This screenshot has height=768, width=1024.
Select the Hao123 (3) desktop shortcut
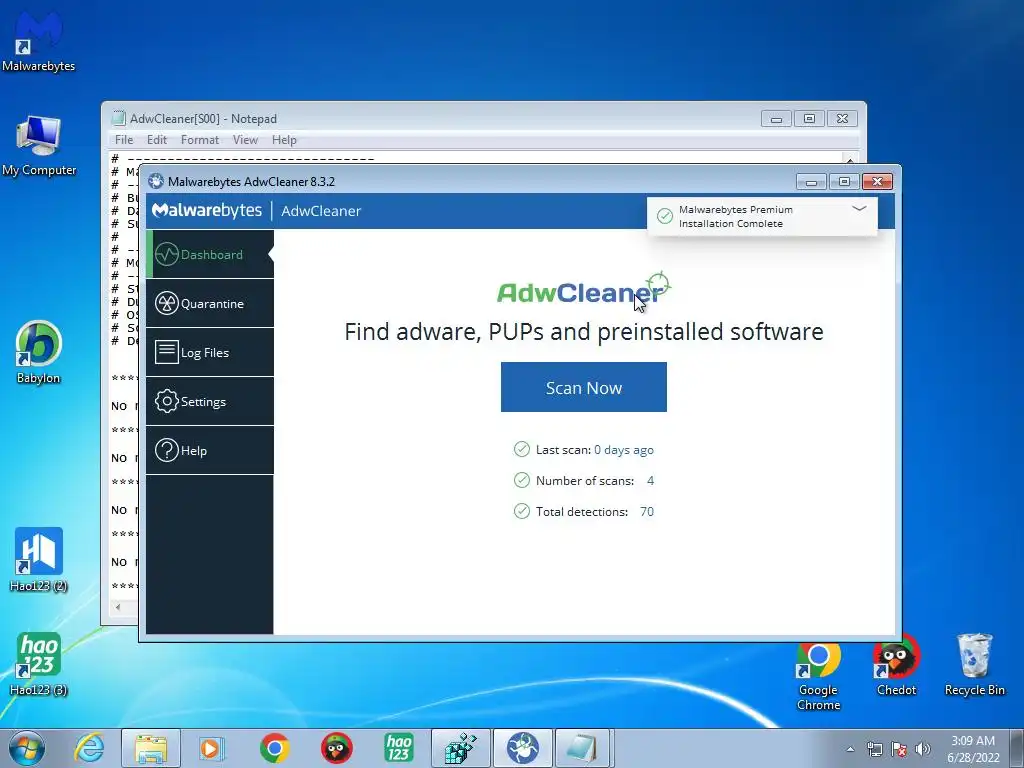[39, 664]
